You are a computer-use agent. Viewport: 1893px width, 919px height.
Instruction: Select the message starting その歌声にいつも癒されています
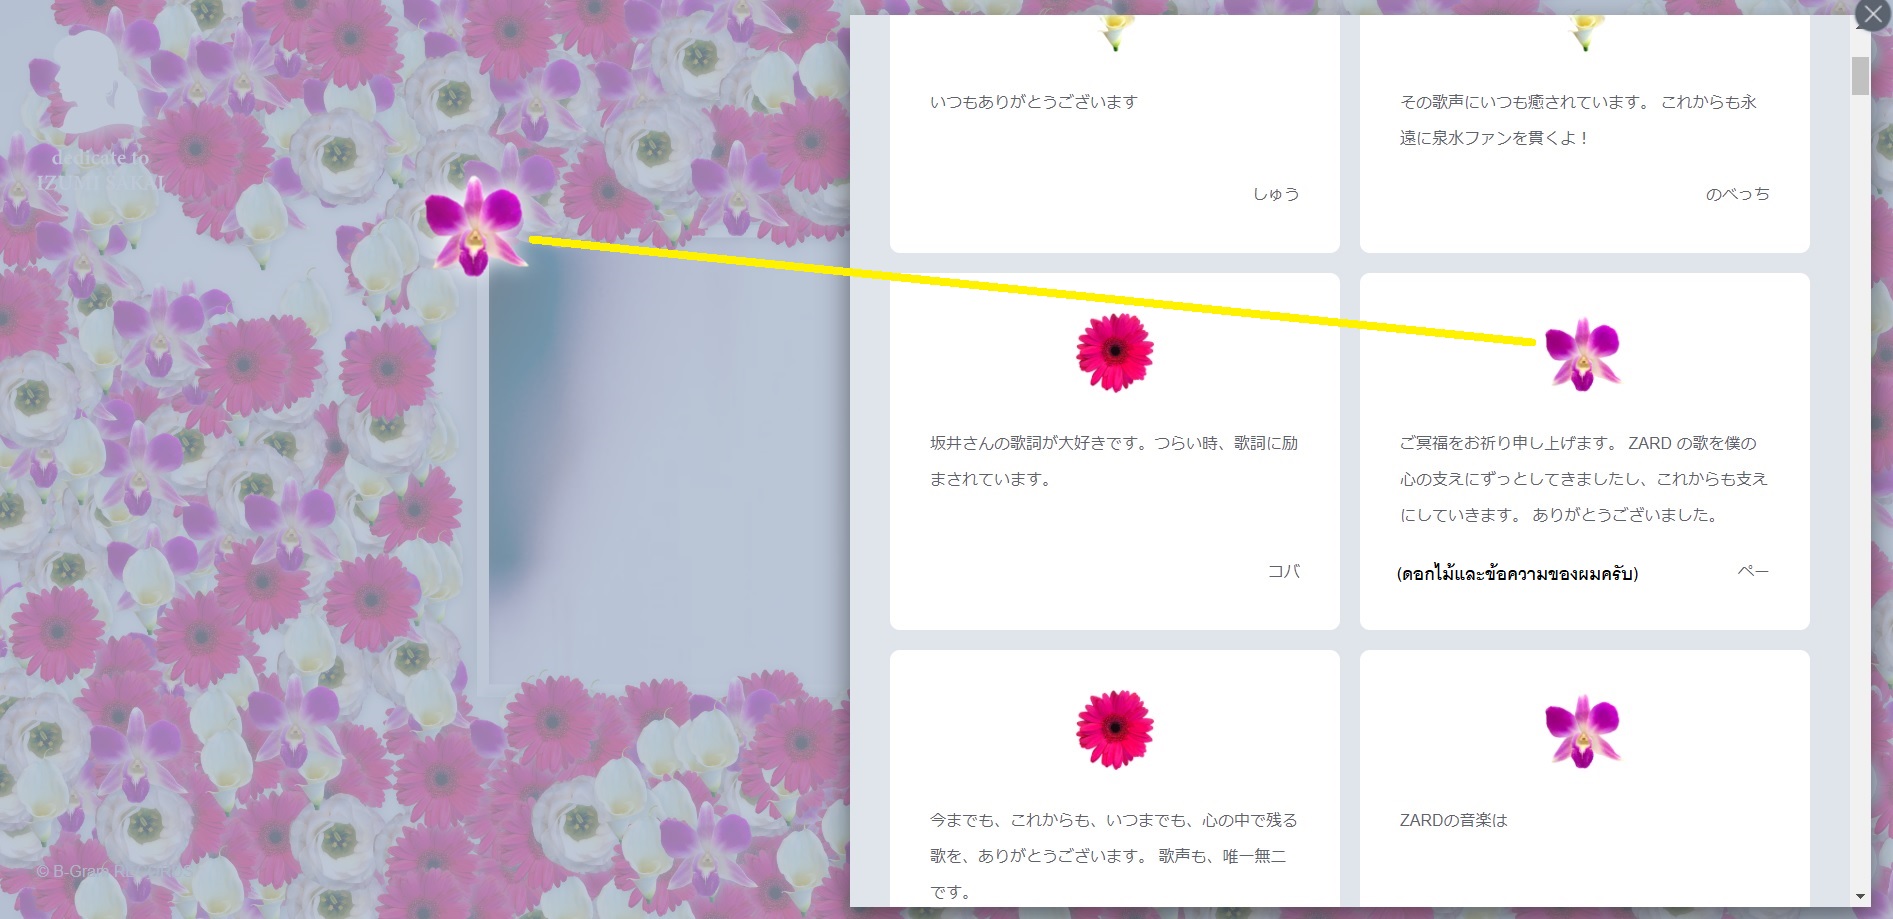[x=1578, y=120]
